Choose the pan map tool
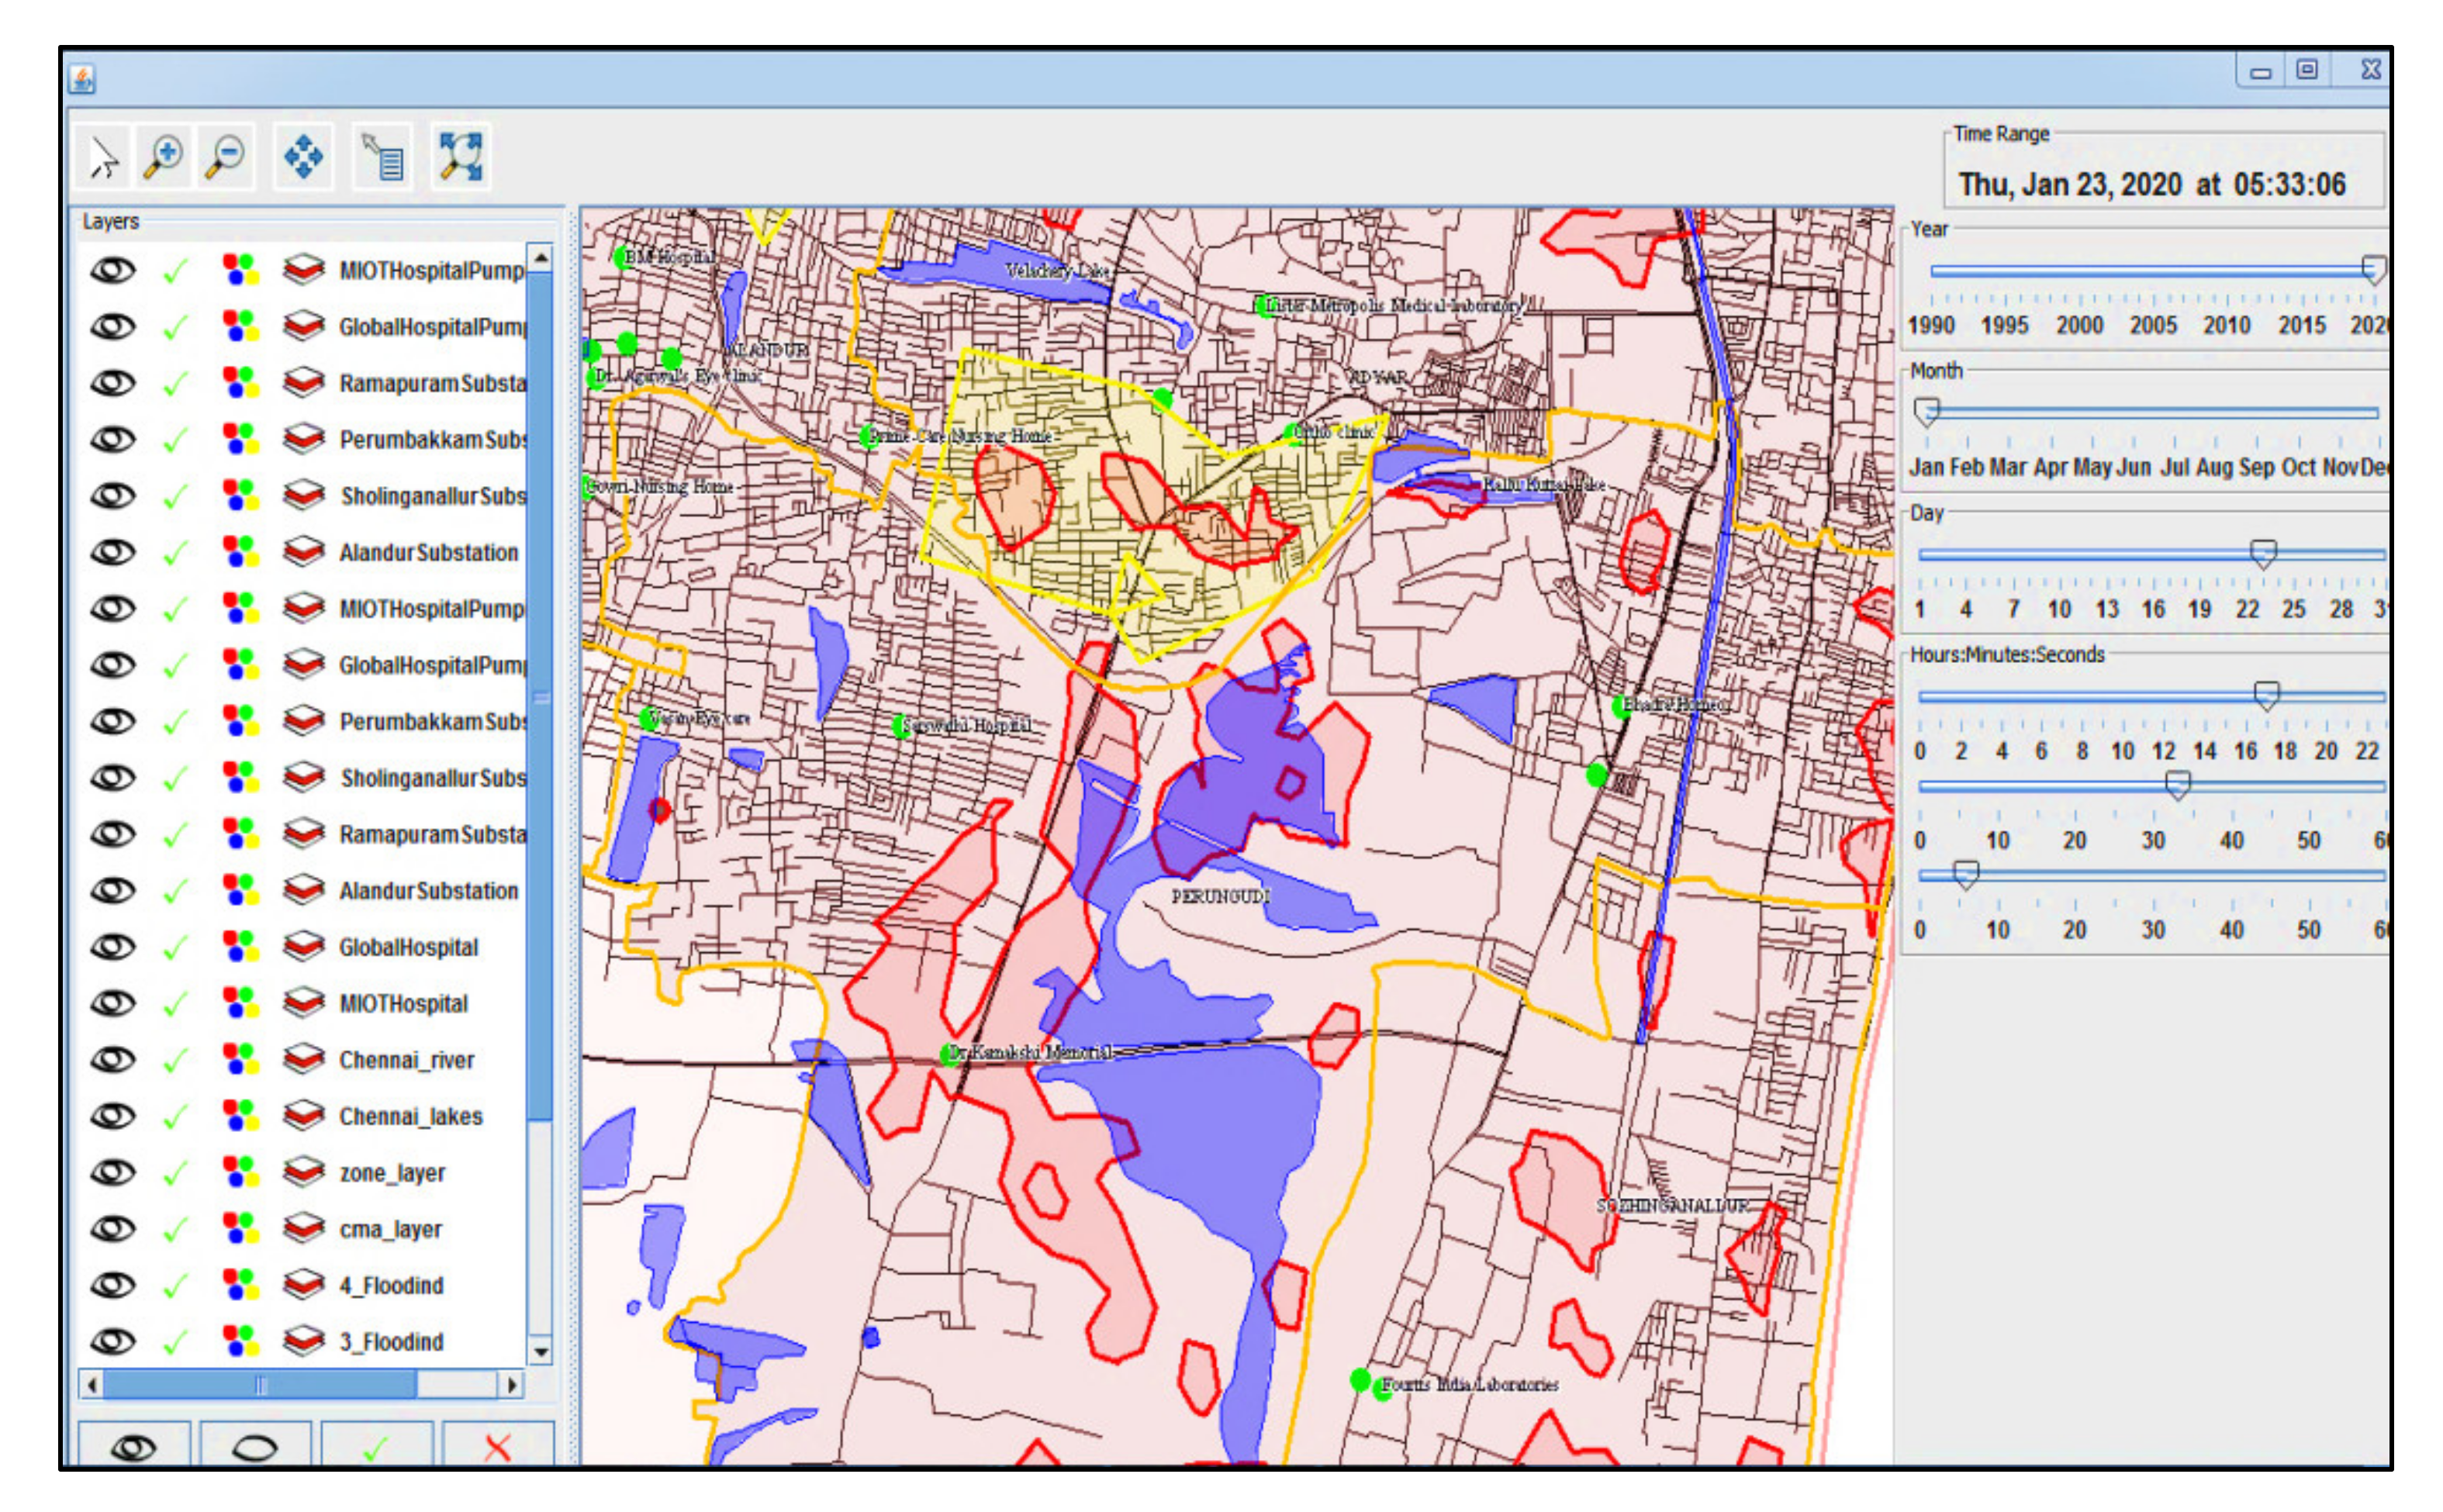2443x1512 pixels. pos(303,158)
